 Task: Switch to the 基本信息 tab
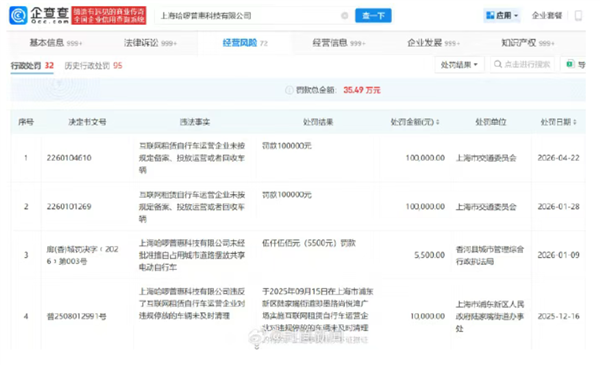click(56, 43)
